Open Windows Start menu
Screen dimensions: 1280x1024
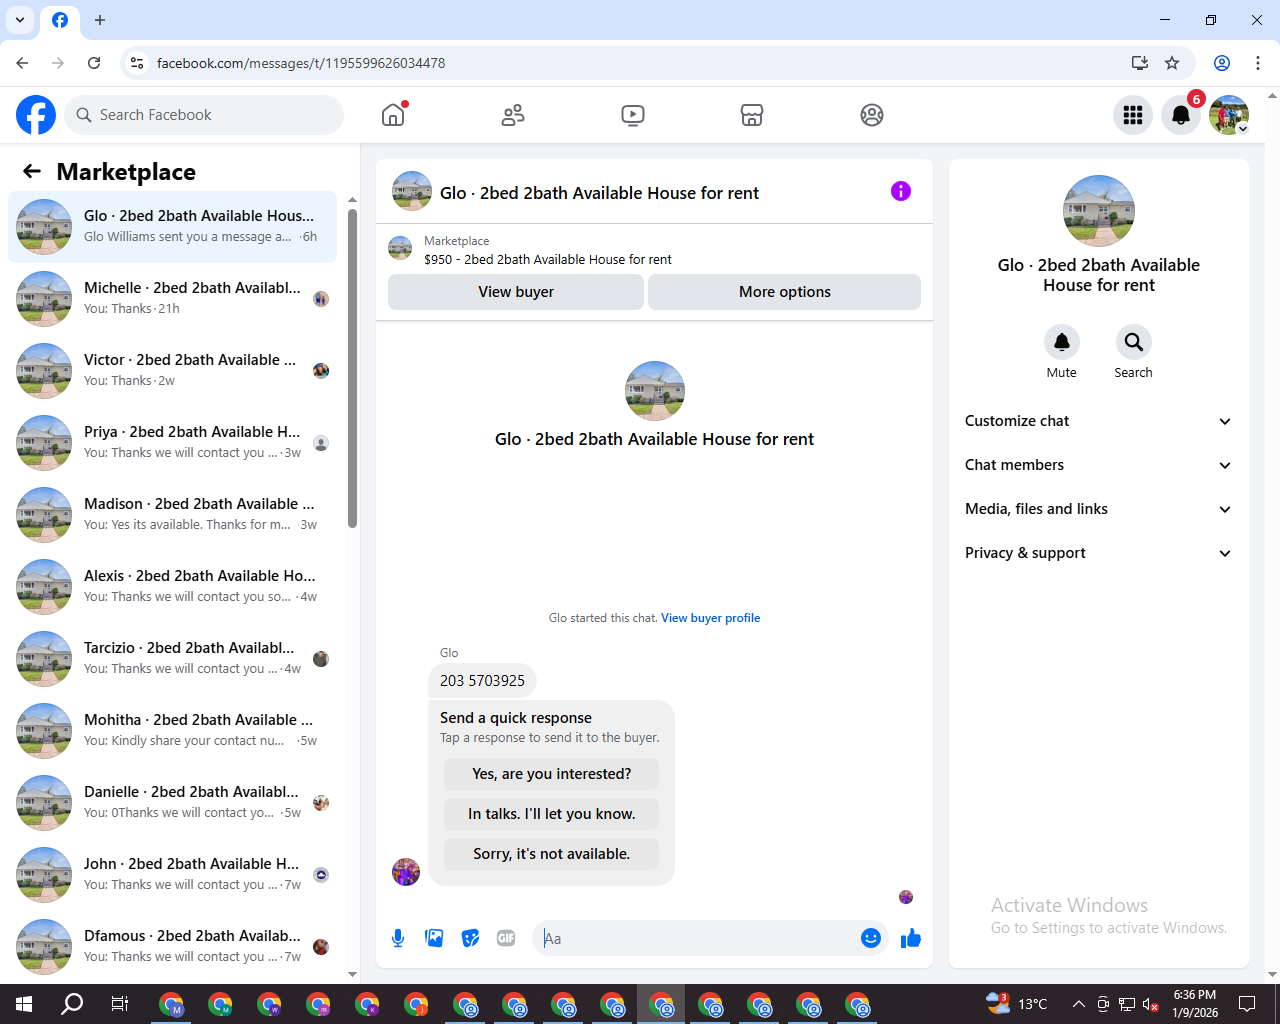click(24, 1004)
